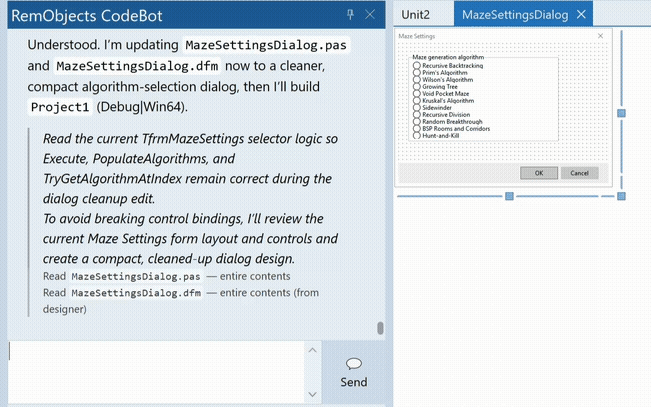Pin the RemObjects CodeBot panel
The height and width of the screenshot is (407, 651).
click(x=350, y=15)
